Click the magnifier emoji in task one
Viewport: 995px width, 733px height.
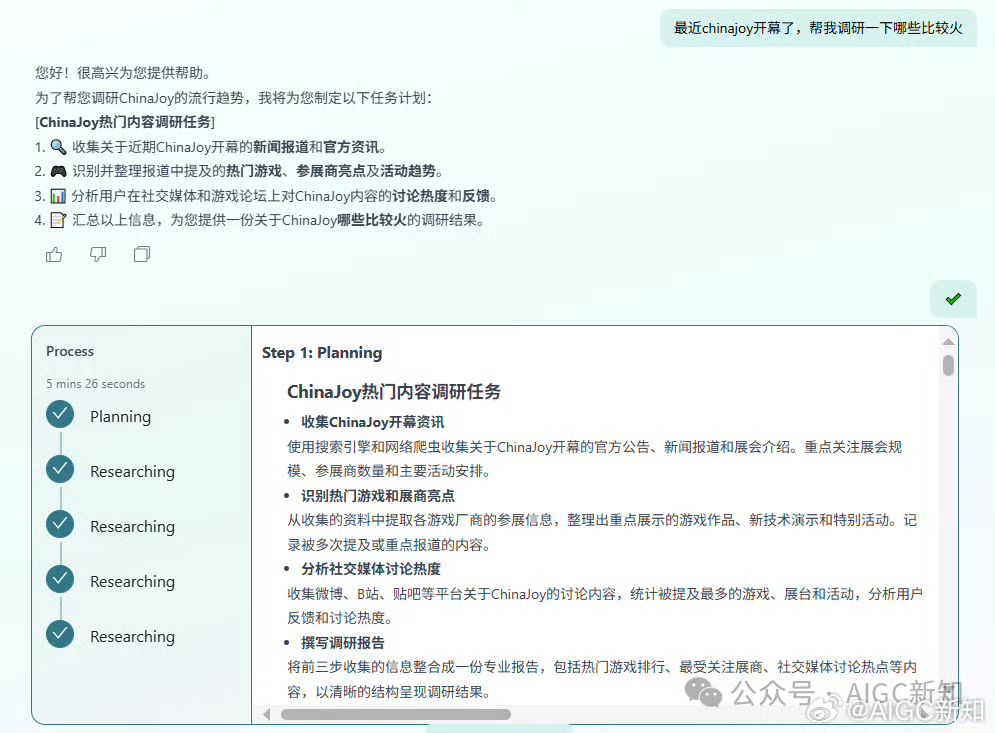(x=58, y=147)
